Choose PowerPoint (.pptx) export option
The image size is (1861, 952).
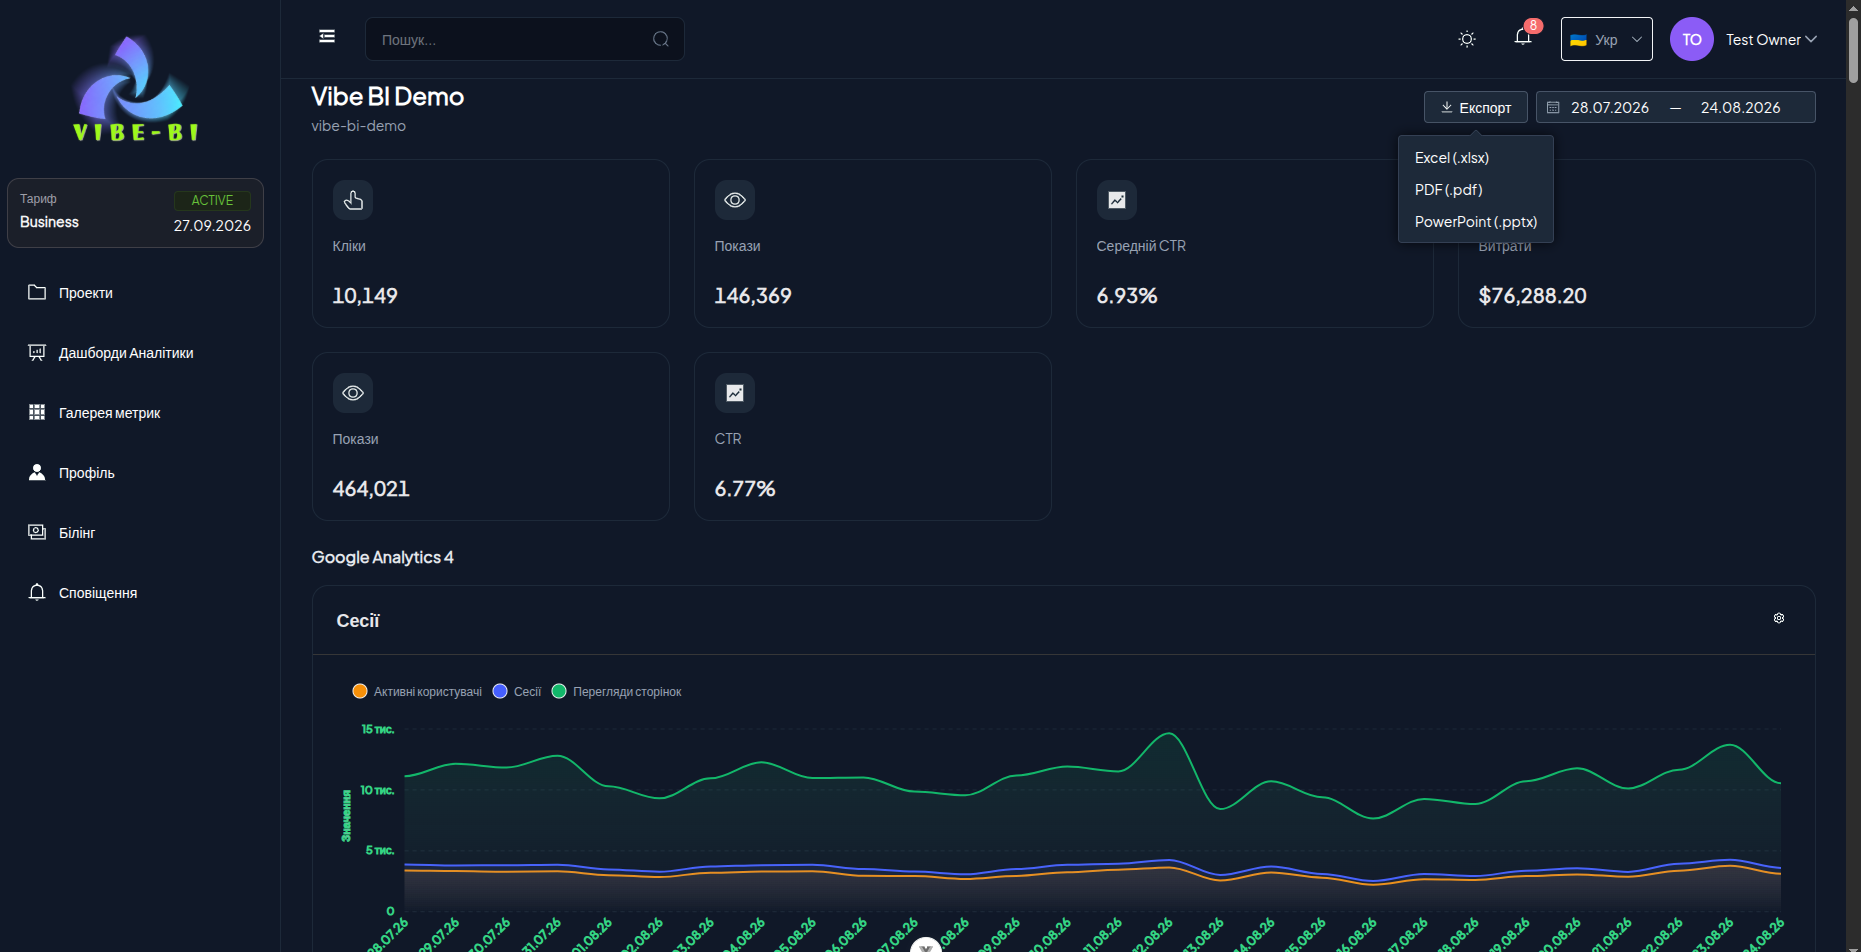click(1476, 222)
